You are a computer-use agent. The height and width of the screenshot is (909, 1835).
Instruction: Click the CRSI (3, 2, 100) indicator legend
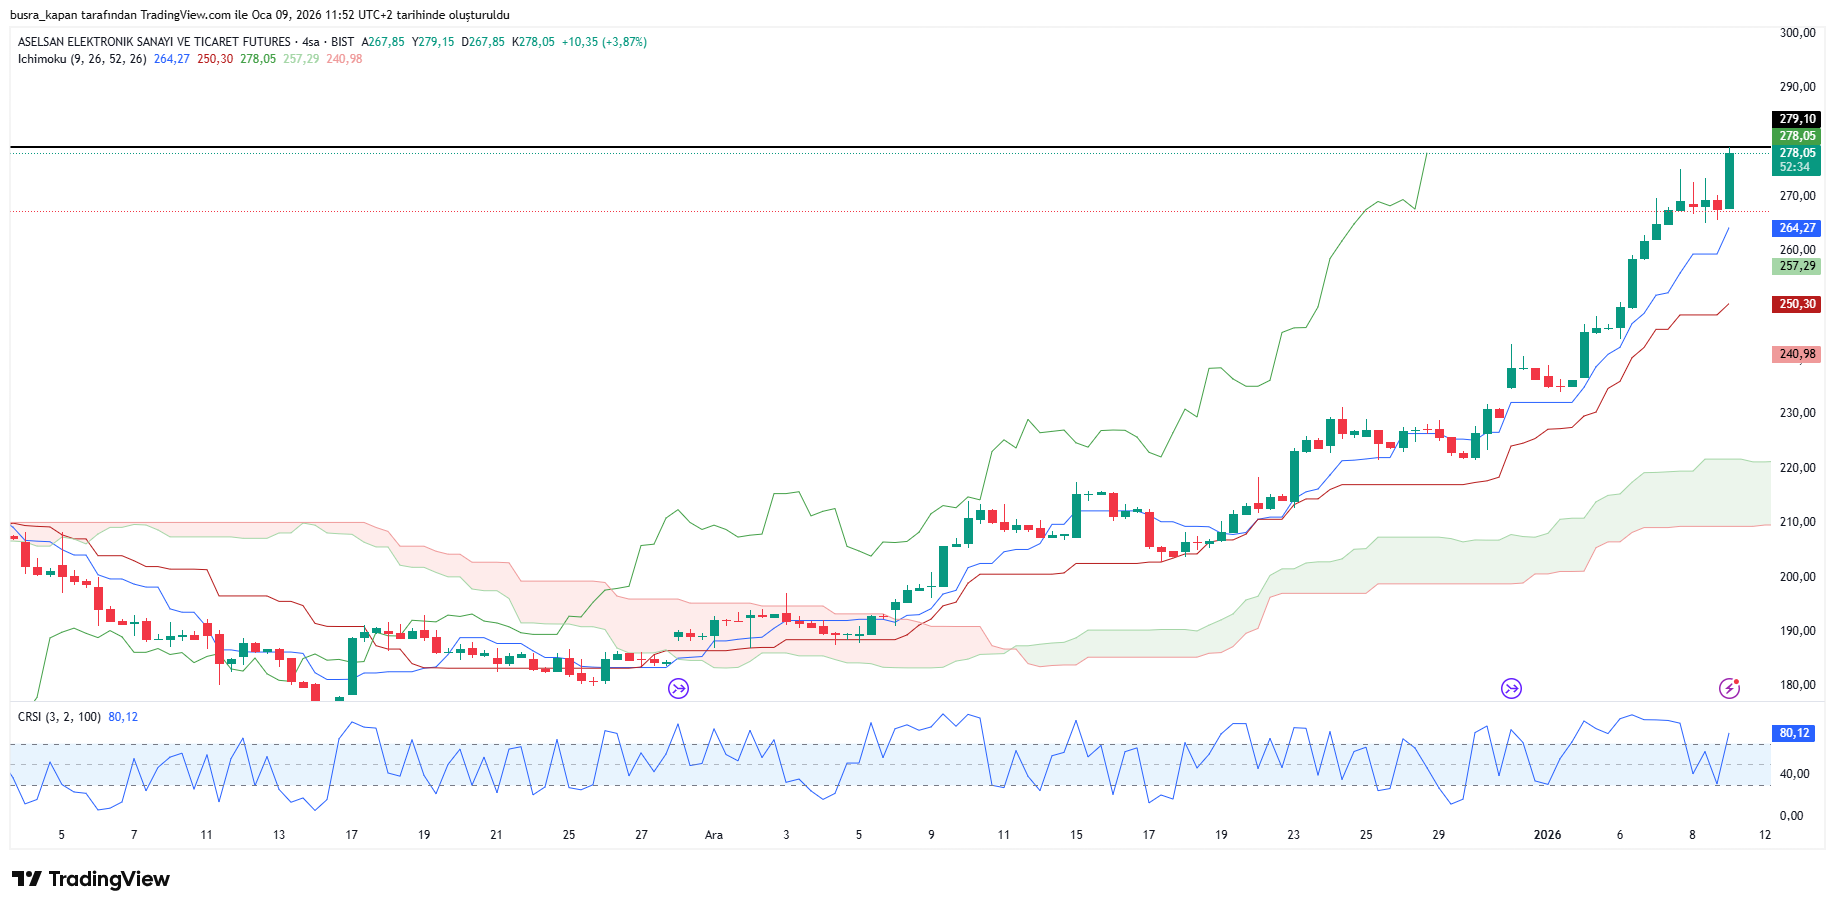59,717
